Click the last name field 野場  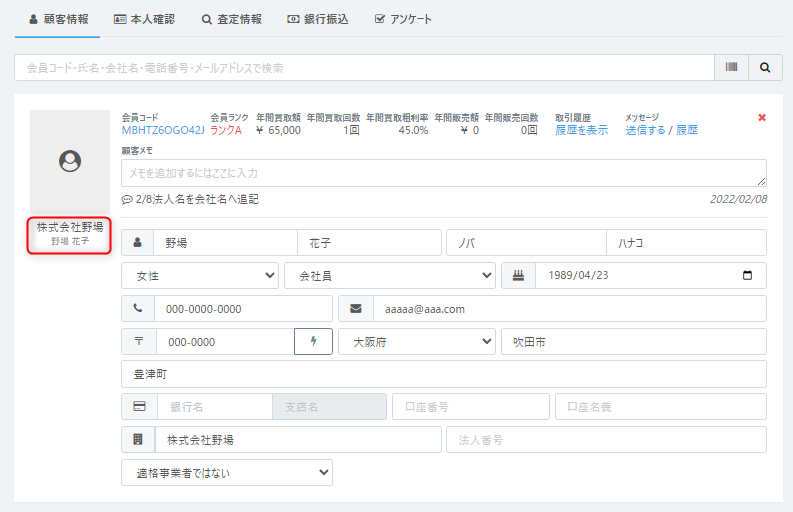pos(225,243)
